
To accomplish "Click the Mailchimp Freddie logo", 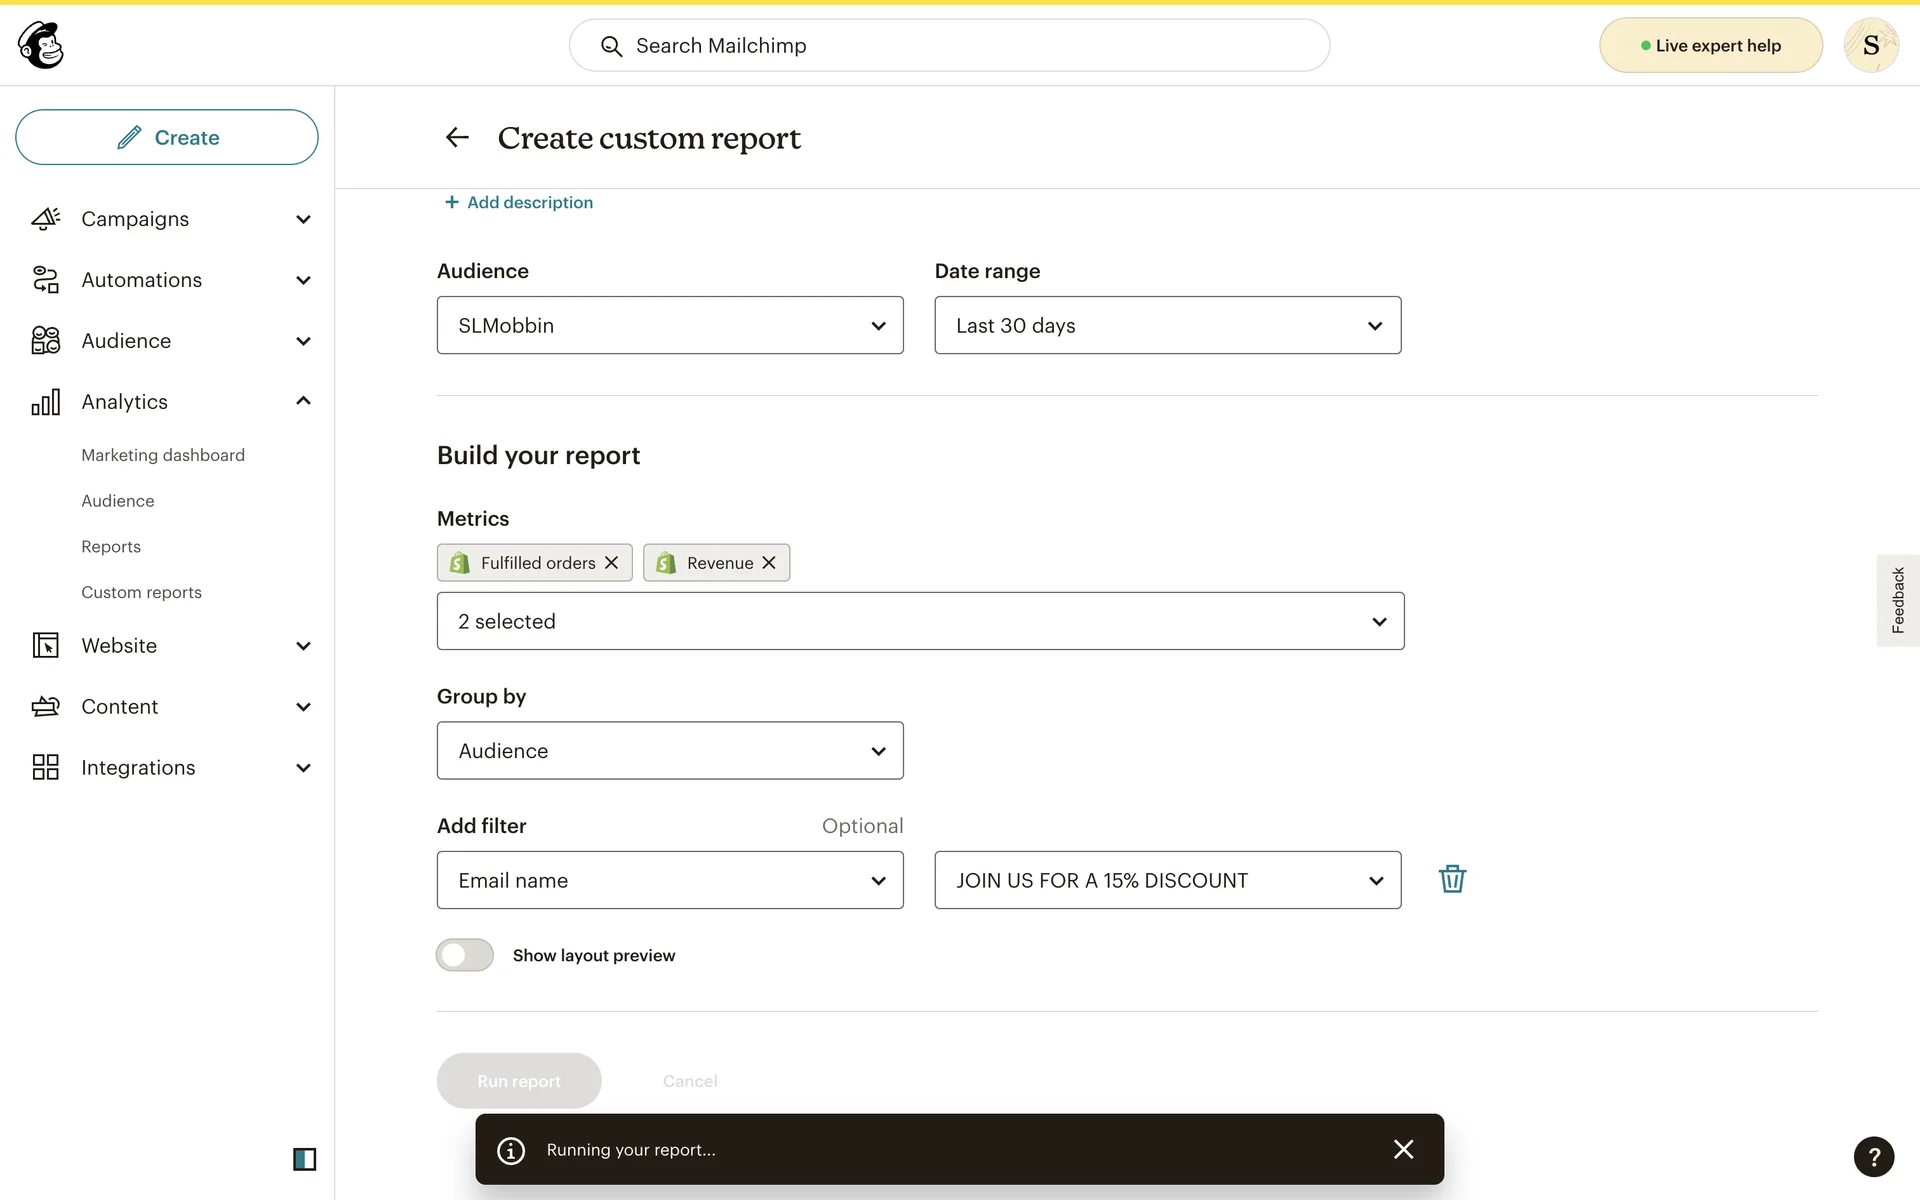I will (x=41, y=45).
